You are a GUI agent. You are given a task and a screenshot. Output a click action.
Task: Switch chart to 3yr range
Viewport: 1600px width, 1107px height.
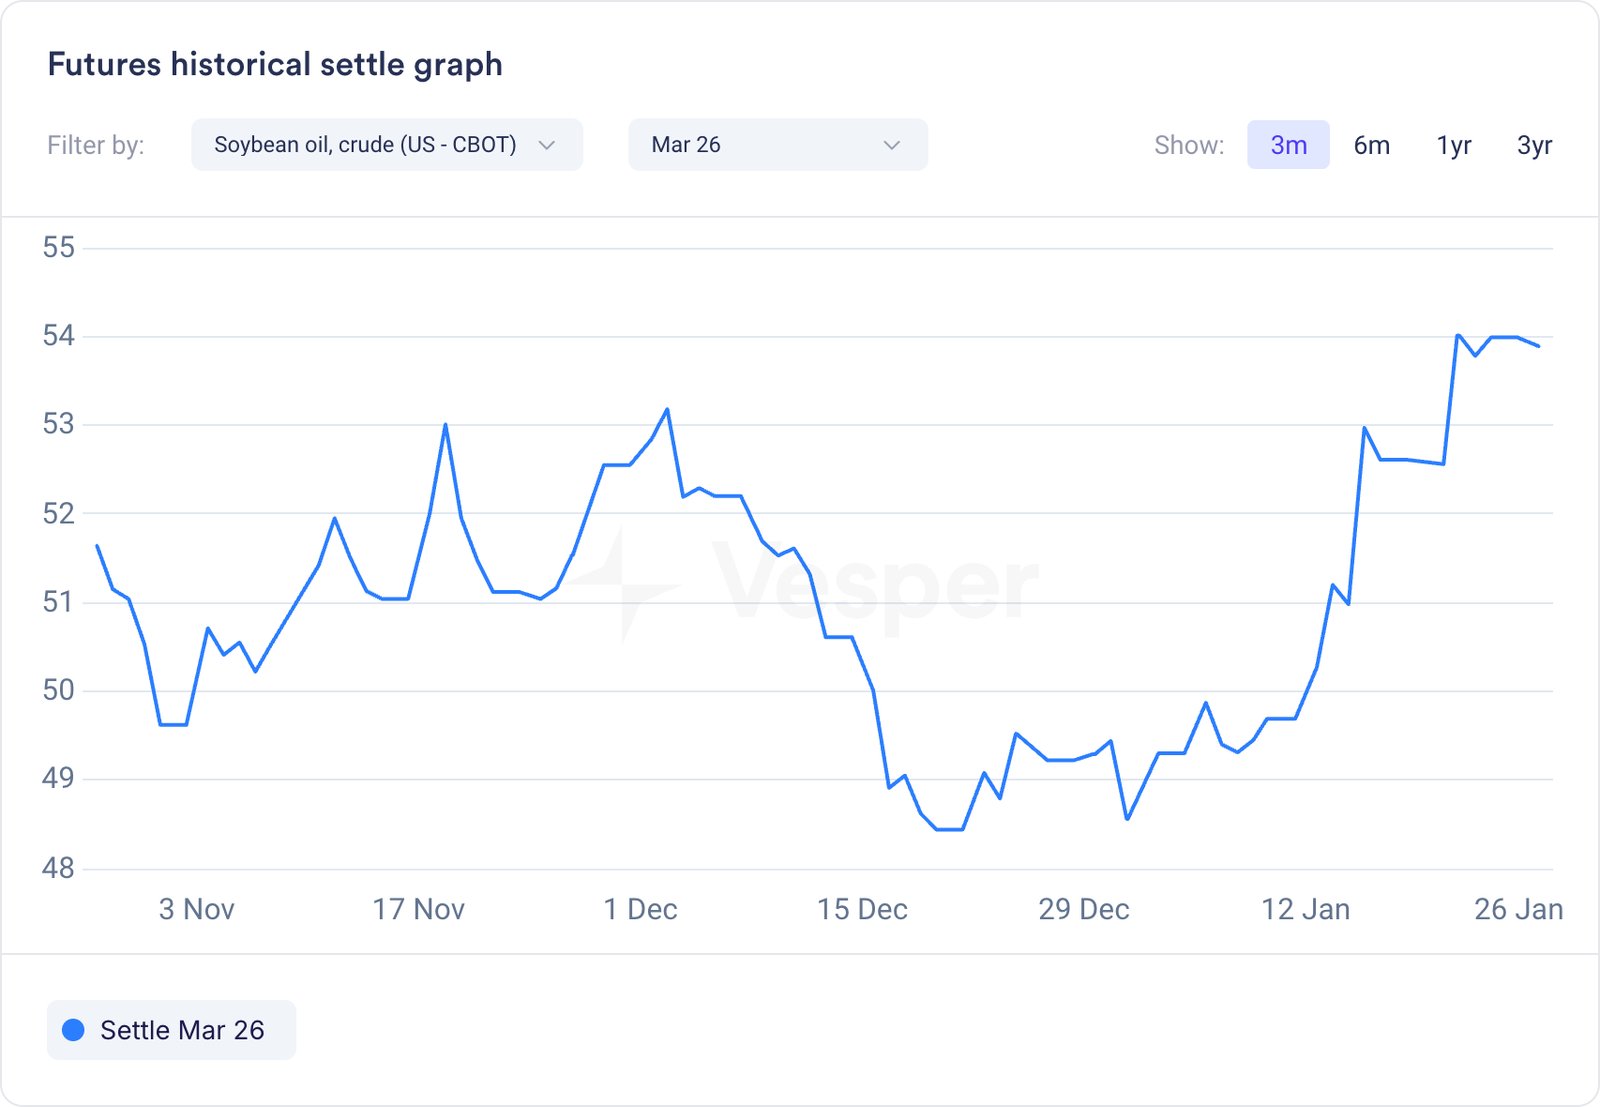point(1534,145)
